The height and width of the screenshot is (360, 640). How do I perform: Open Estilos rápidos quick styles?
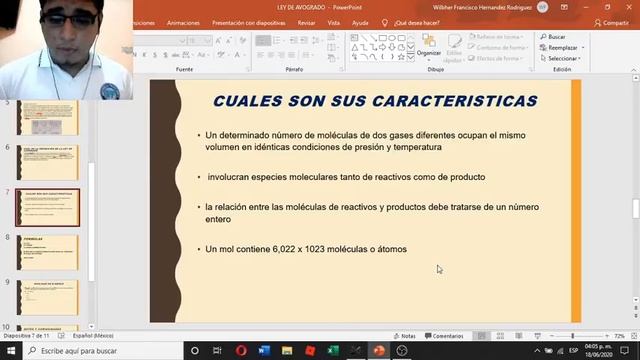(x=454, y=48)
